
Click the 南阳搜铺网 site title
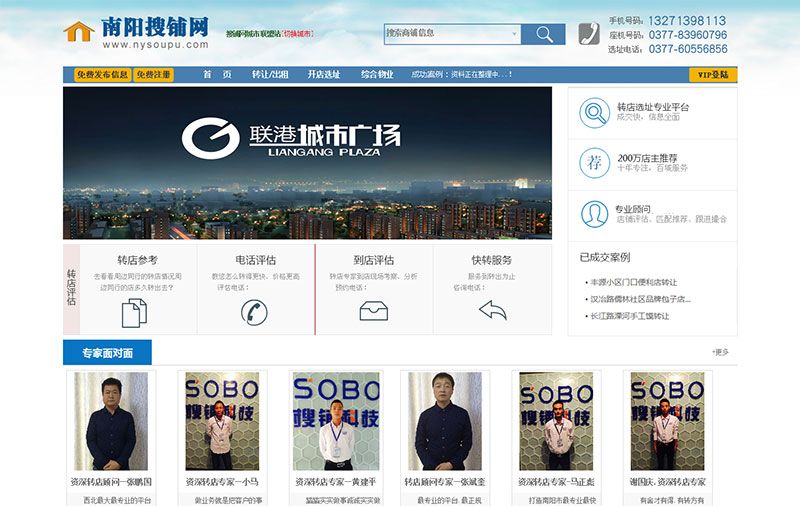pyautogui.click(x=155, y=27)
